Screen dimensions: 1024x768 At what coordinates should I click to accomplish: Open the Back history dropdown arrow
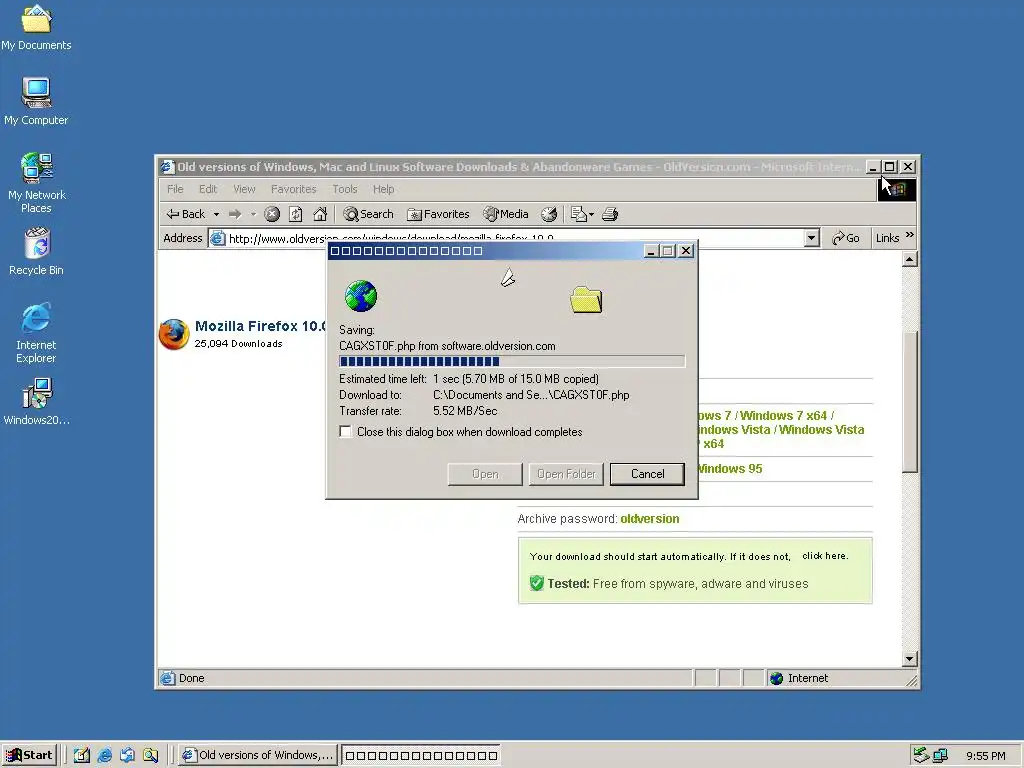pyautogui.click(x=216, y=214)
